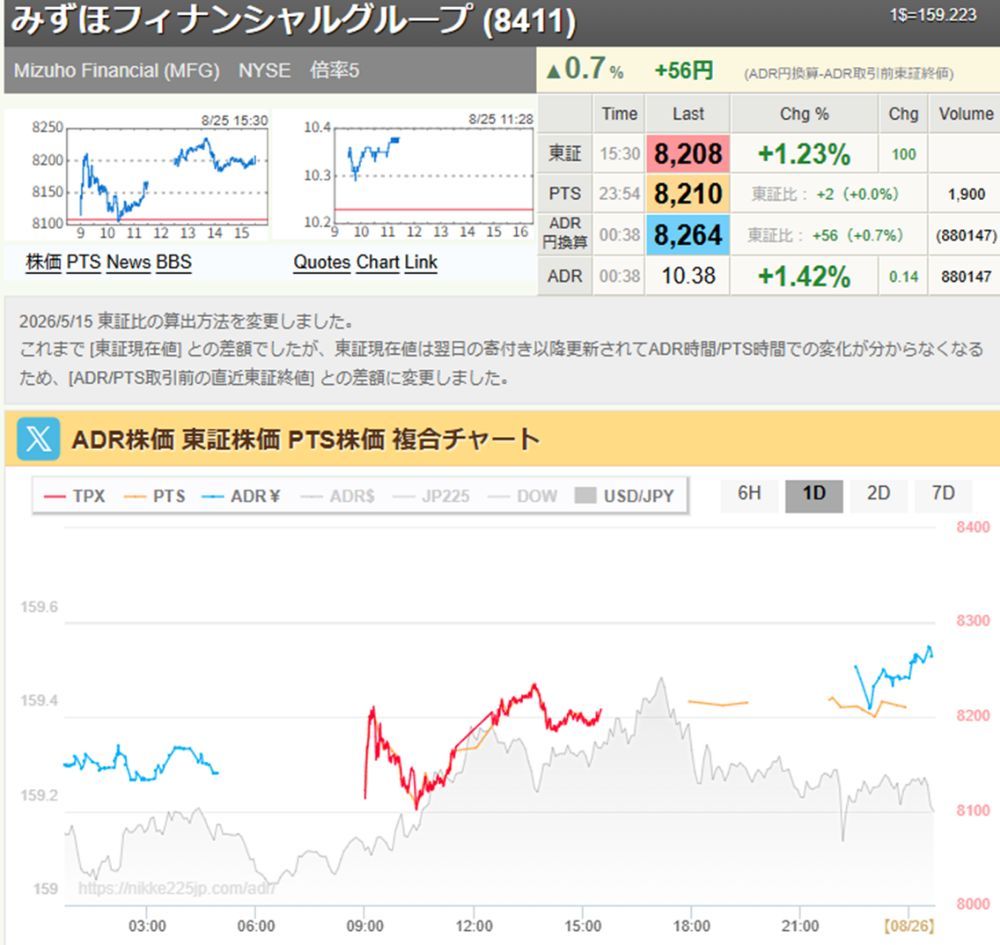Open the PTS link under Tokyo chart

tap(84, 262)
